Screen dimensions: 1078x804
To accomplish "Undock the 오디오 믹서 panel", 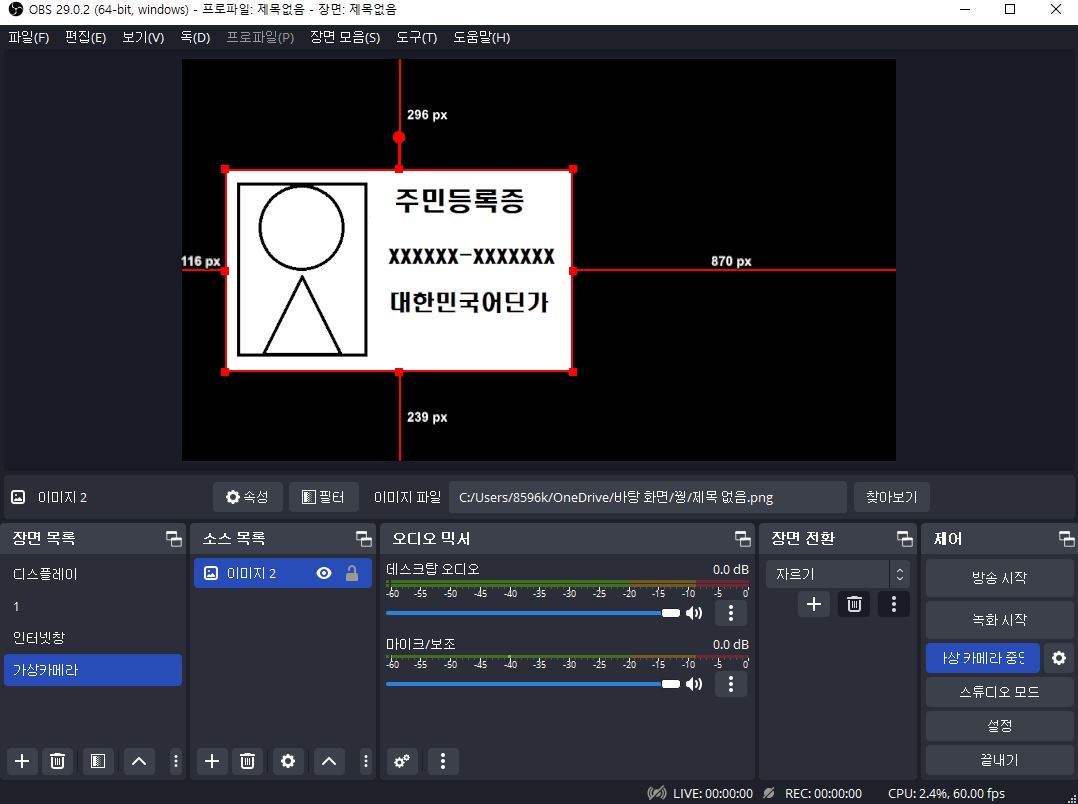I will click(742, 539).
